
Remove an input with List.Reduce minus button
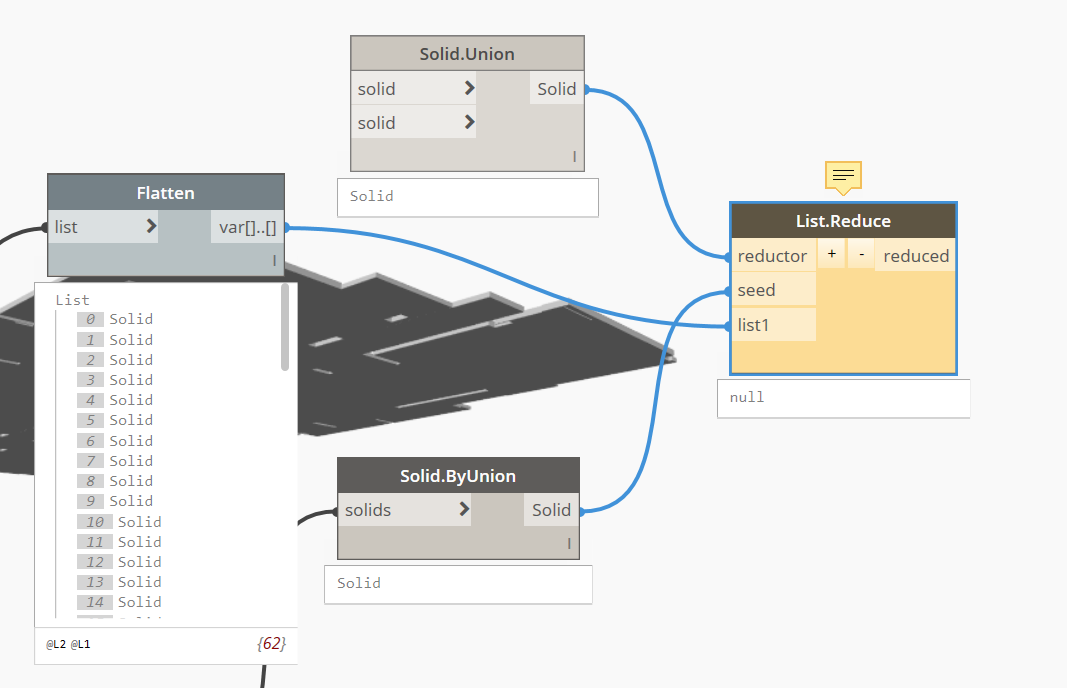(861, 254)
